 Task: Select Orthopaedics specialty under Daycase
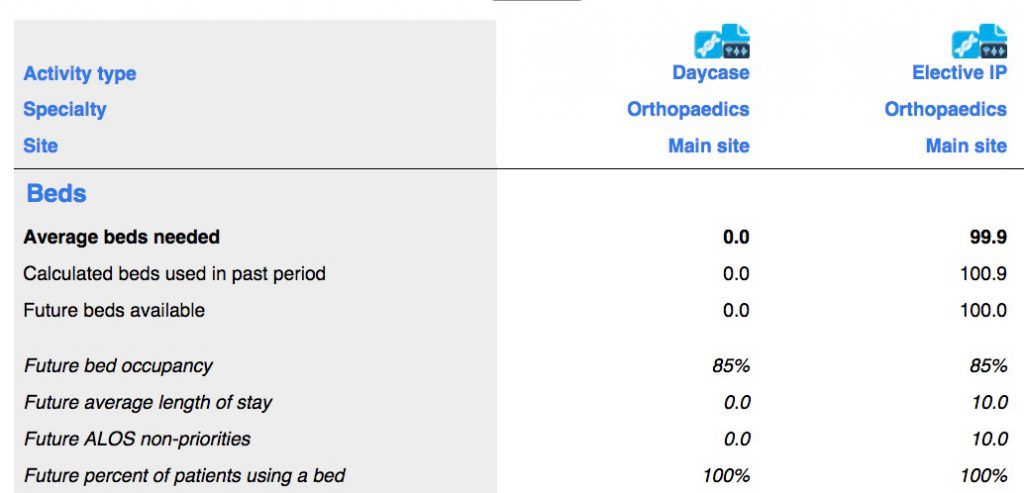point(688,109)
